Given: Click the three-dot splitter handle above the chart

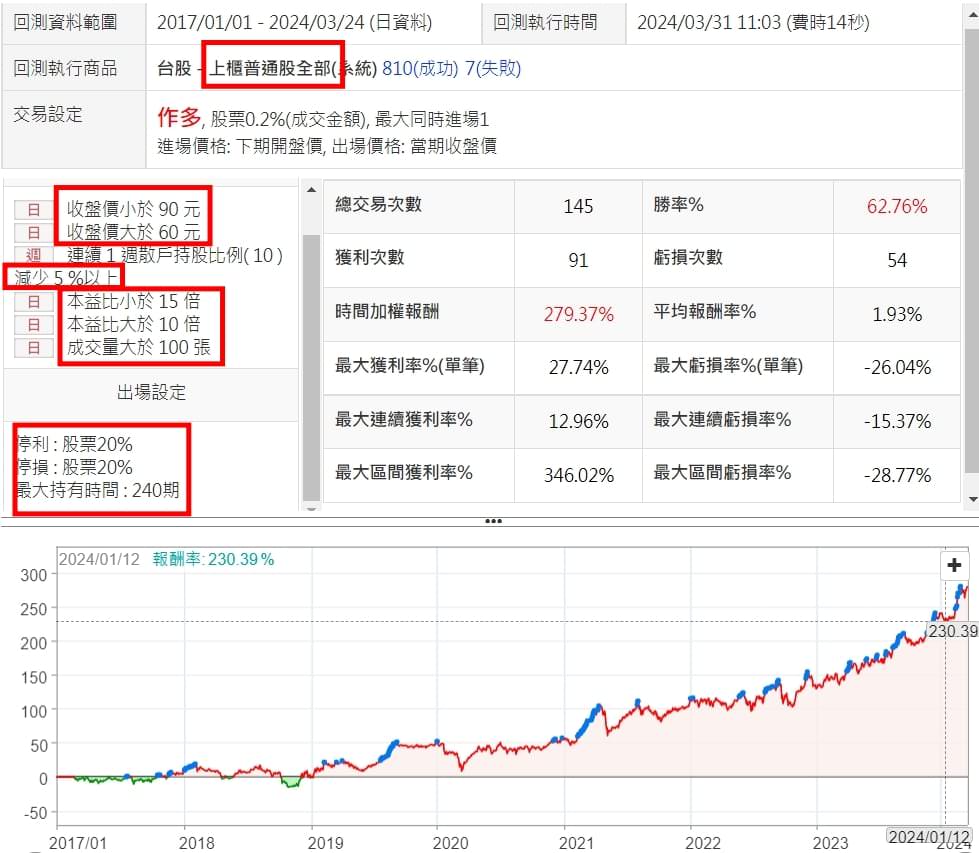Looking at the screenshot, I should [491, 521].
